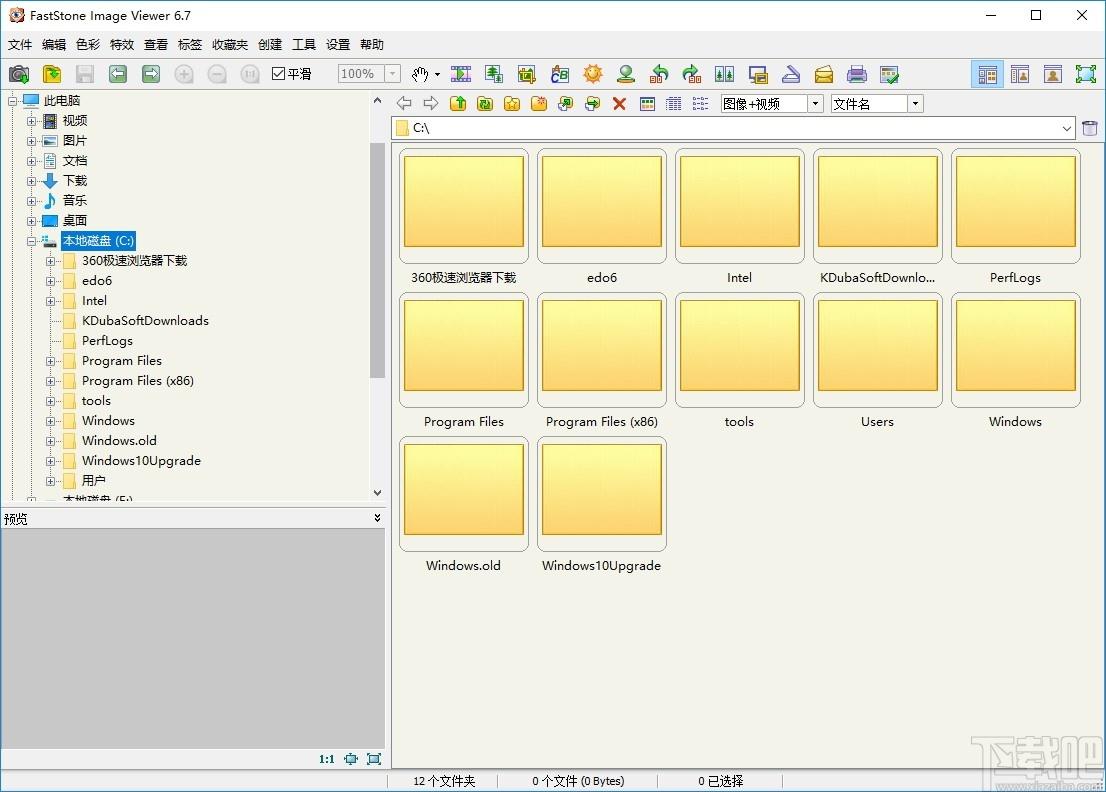Compare selected images side by side

724,74
